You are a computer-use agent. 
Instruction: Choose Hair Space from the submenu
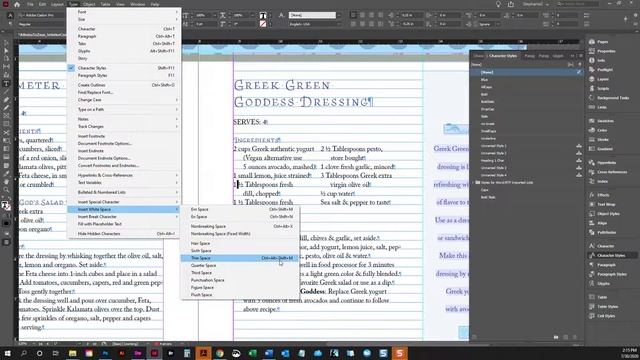(240, 243)
